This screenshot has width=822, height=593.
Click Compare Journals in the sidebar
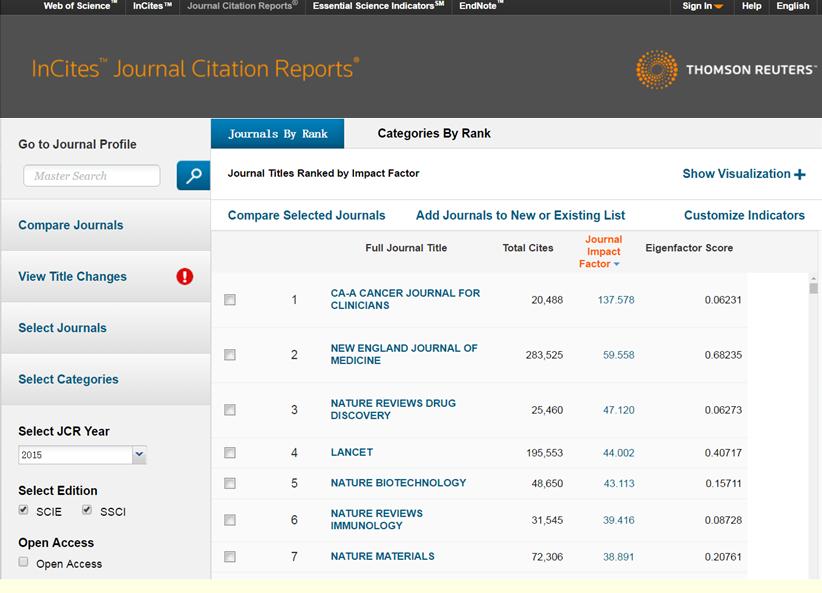pos(71,225)
